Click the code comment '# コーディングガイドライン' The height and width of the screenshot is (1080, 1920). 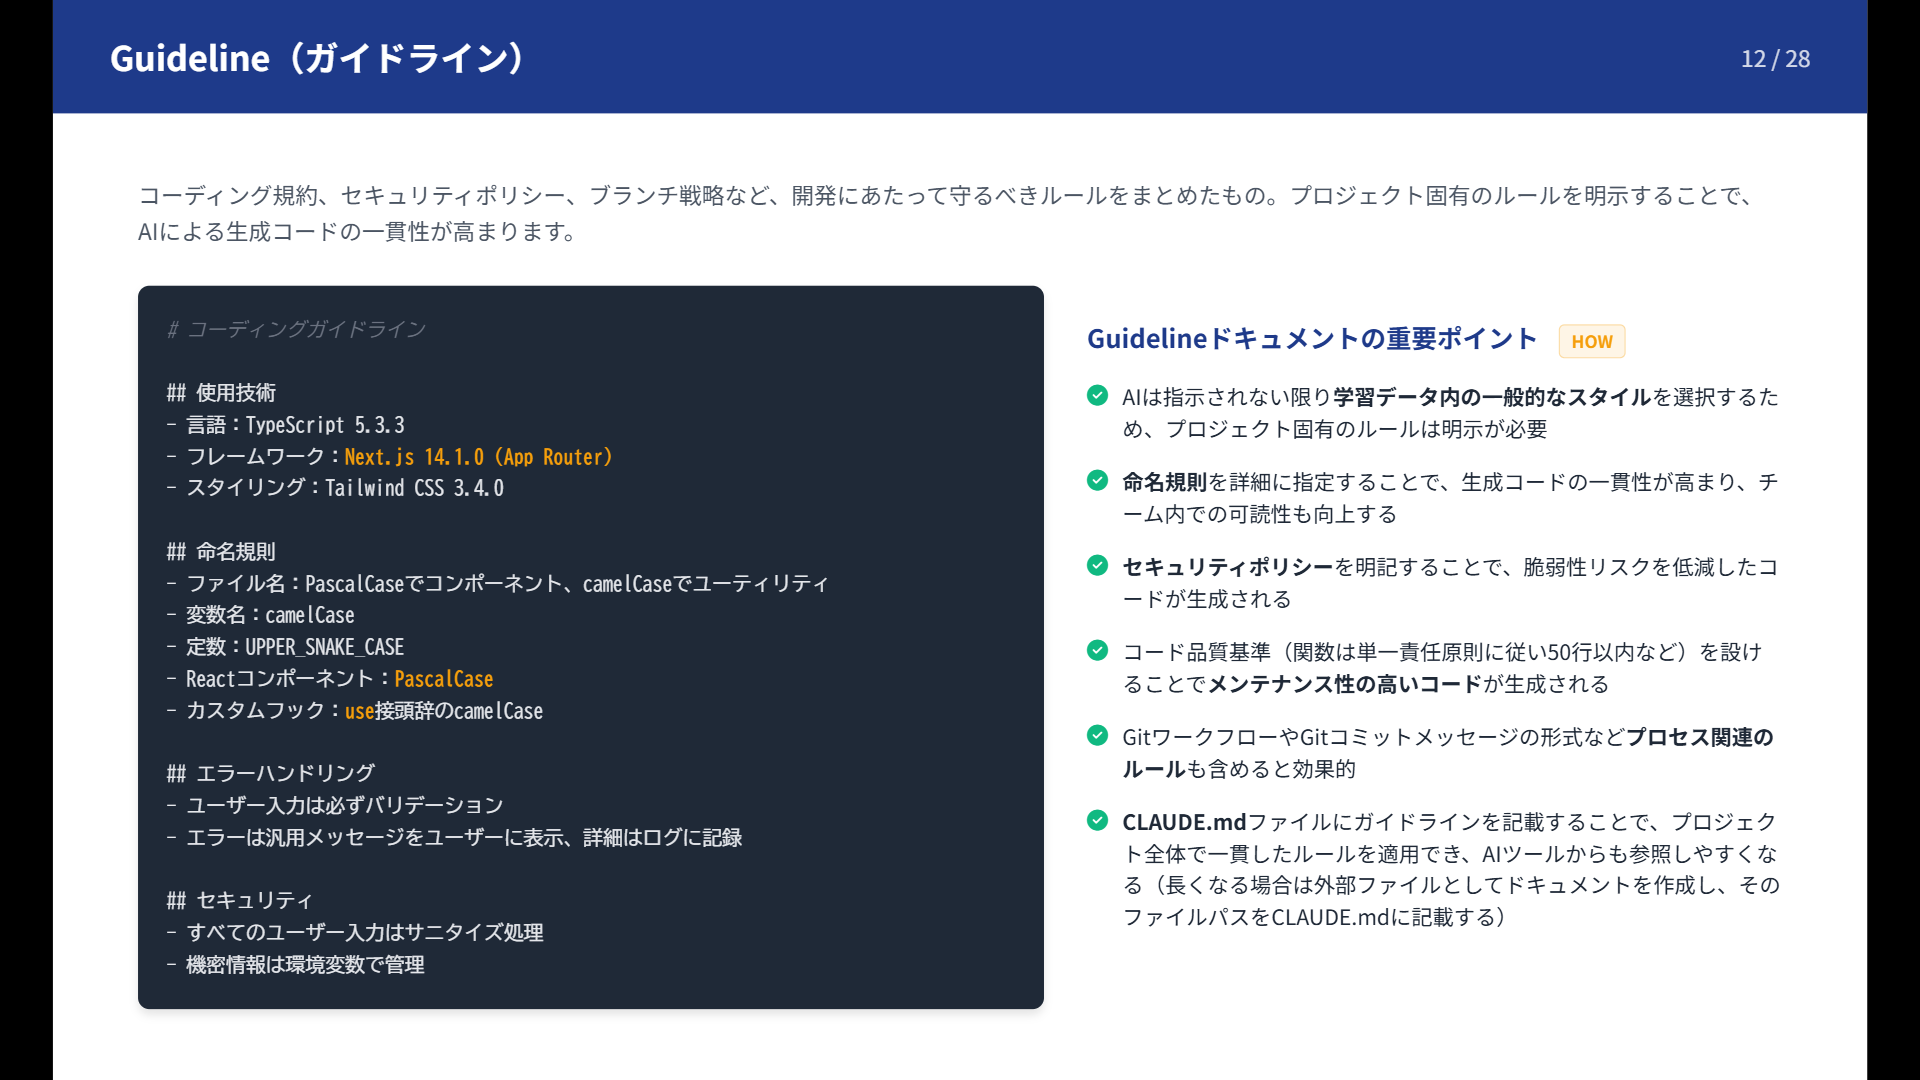(x=297, y=329)
